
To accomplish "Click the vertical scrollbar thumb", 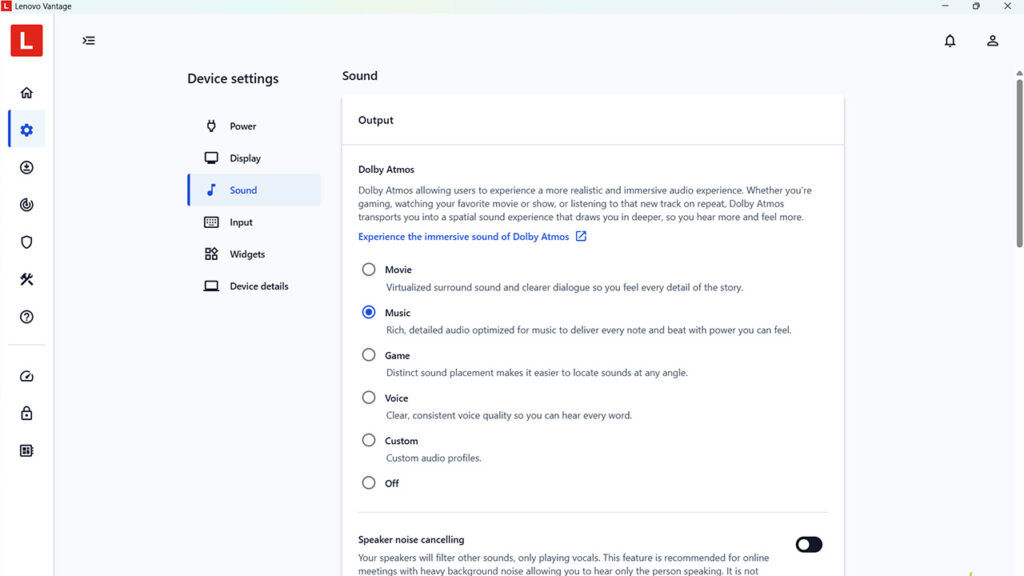I will point(1019,163).
